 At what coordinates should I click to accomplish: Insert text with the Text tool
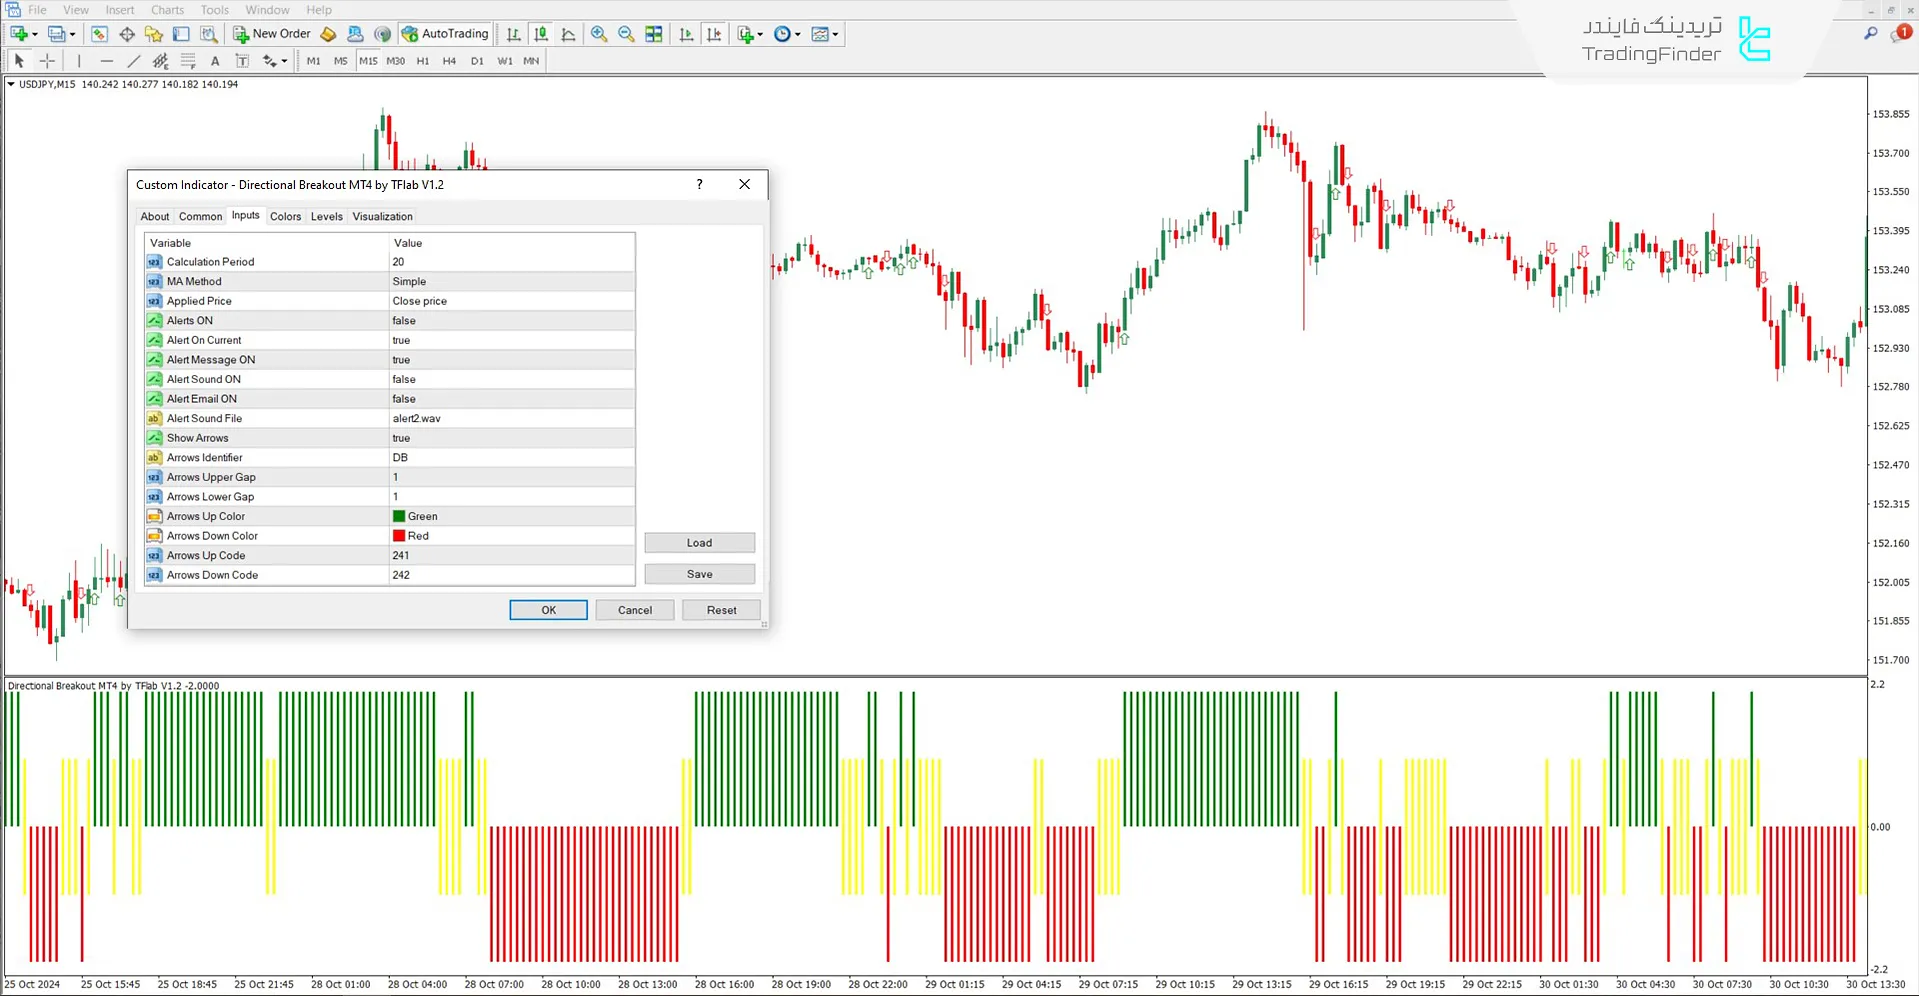(x=215, y=60)
